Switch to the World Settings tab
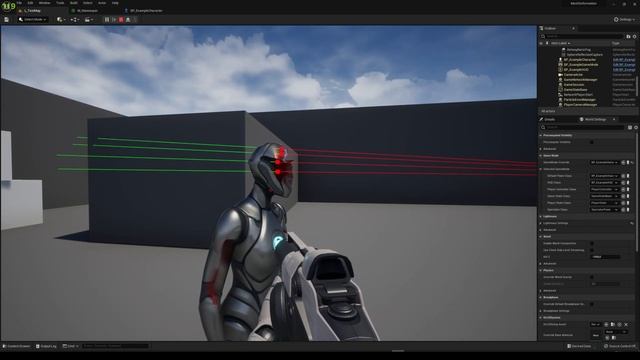 (x=595, y=119)
